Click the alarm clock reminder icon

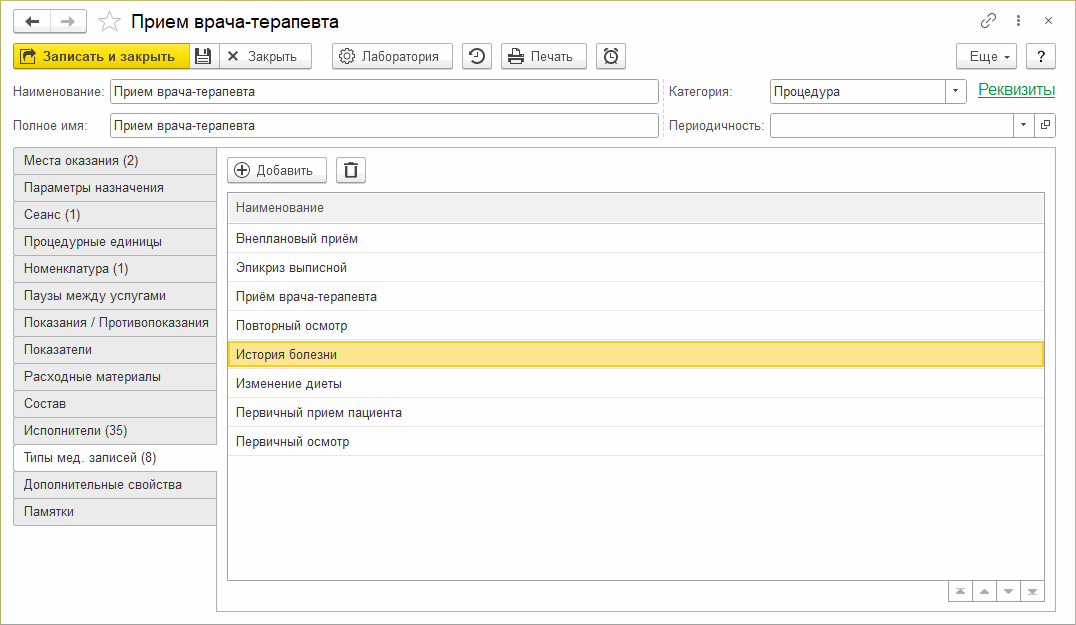coord(610,57)
